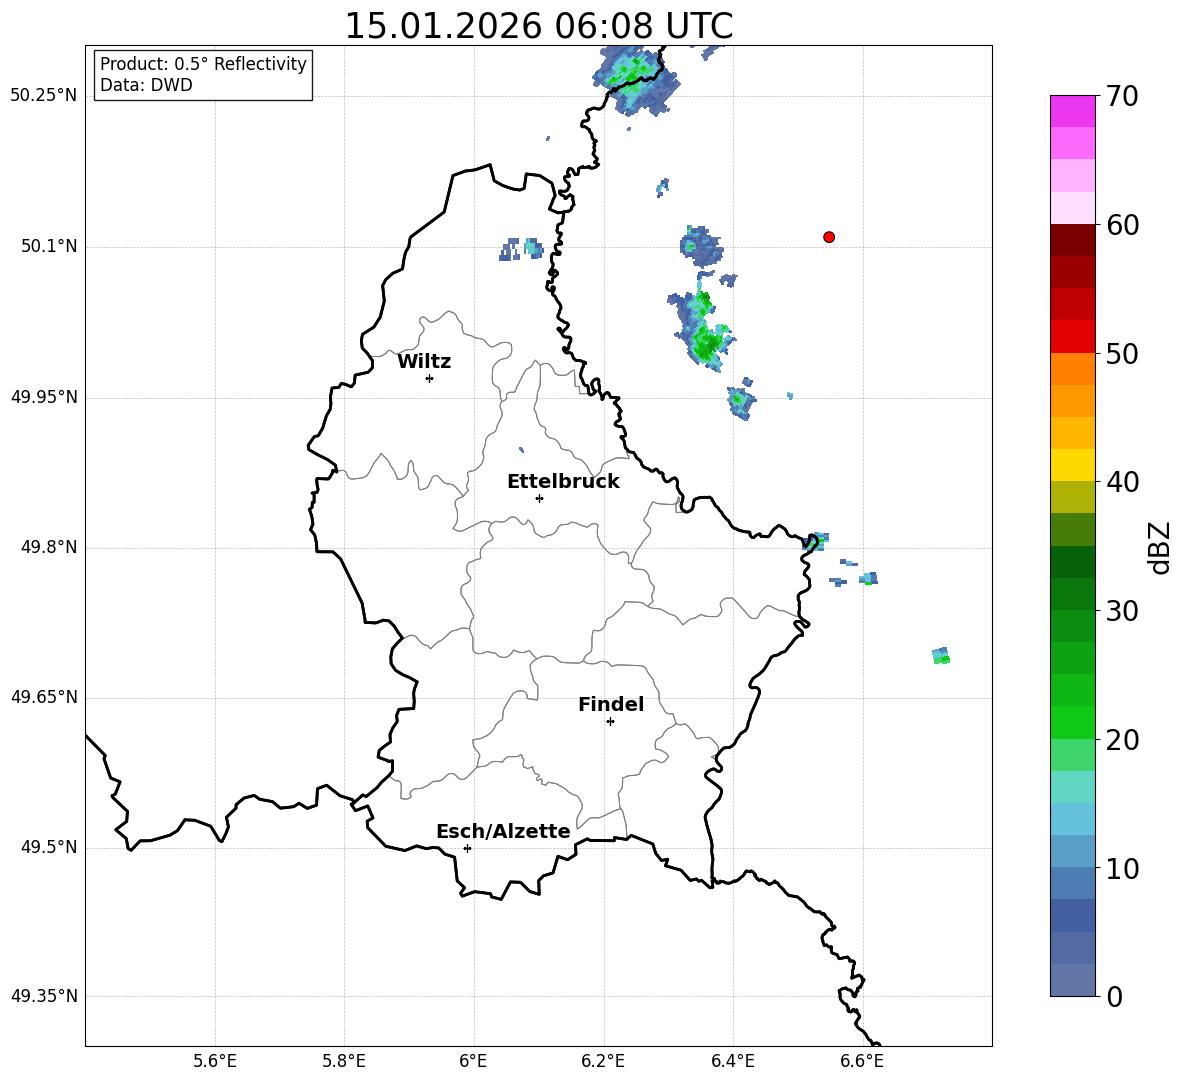Click the 6.6°E longitude label
Screen dimensions: 1184x1081
click(862, 1061)
